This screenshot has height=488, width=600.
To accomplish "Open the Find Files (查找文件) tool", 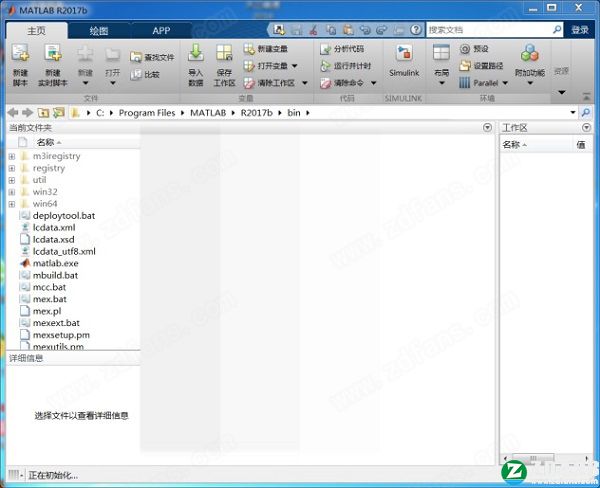I will coord(152,57).
